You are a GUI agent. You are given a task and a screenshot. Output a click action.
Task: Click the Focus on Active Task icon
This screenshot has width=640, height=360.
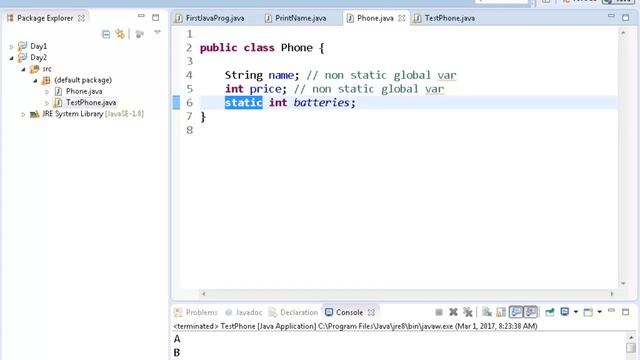click(x=140, y=34)
